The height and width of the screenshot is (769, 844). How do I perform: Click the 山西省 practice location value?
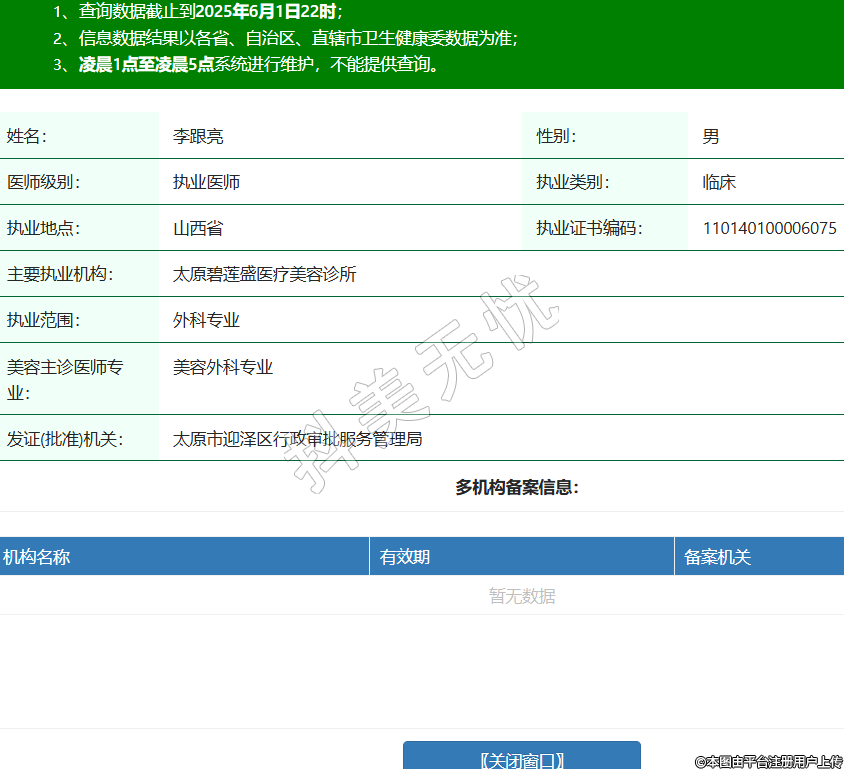[x=198, y=228]
